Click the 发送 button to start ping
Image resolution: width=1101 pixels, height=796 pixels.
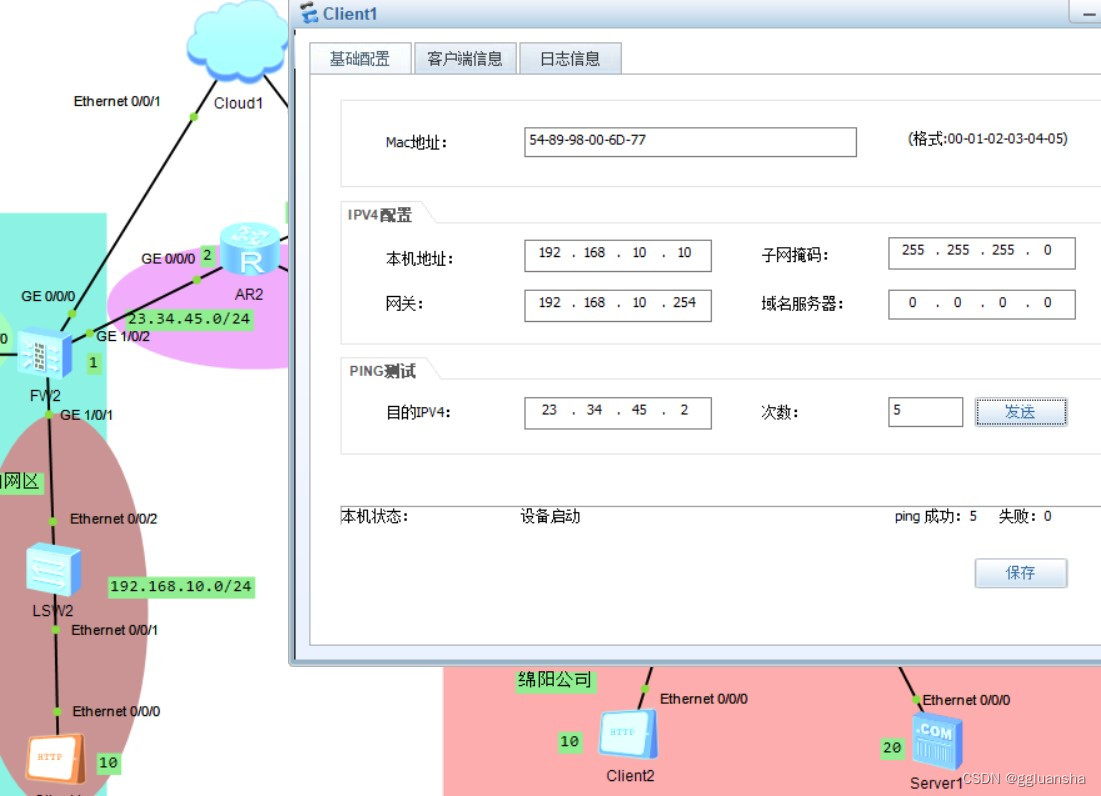coord(1021,411)
